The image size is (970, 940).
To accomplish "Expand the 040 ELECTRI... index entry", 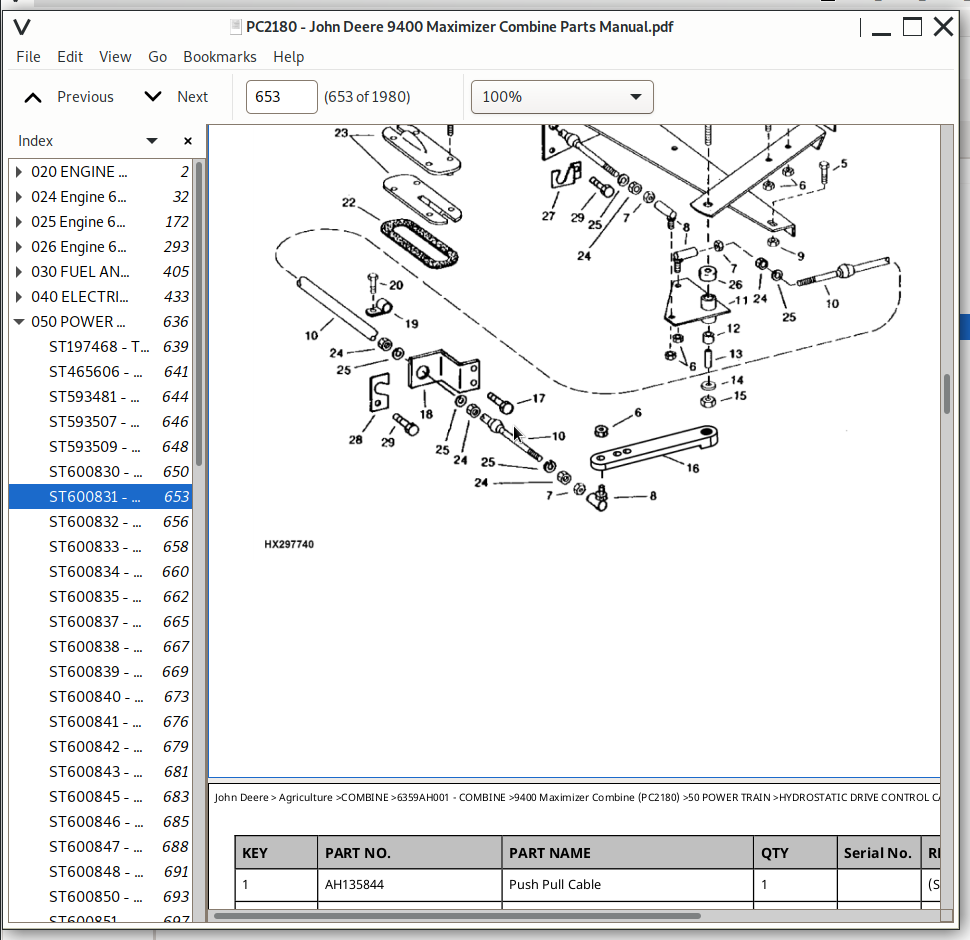I will click(19, 297).
